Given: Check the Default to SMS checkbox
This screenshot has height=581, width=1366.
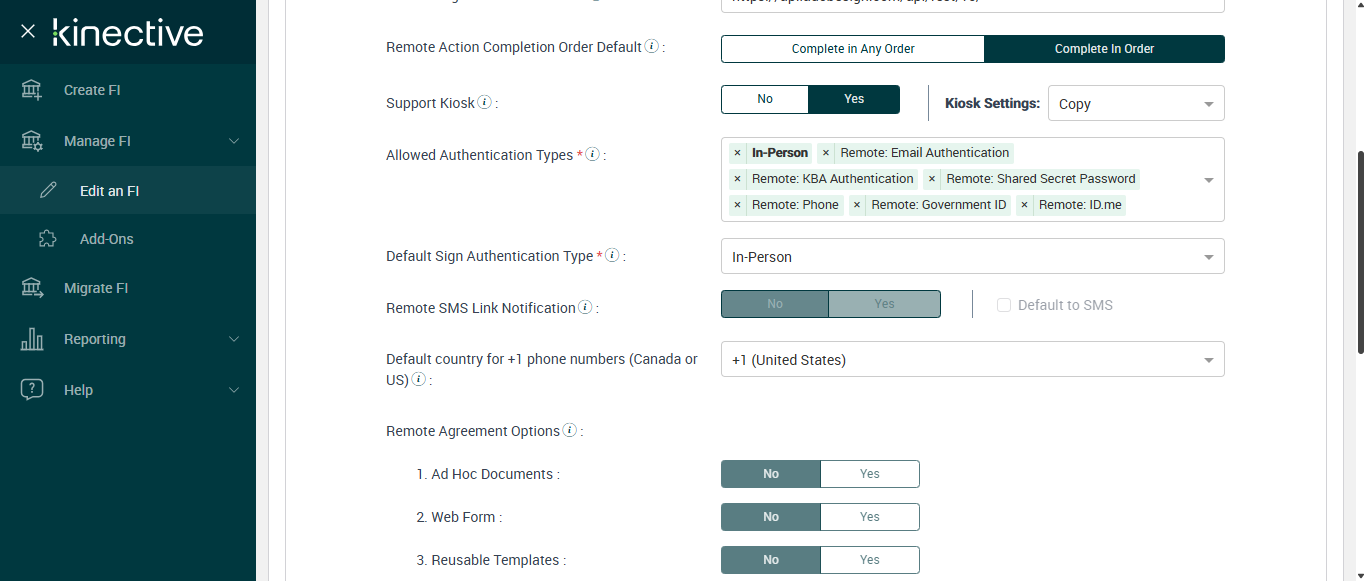Looking at the screenshot, I should click(1004, 305).
